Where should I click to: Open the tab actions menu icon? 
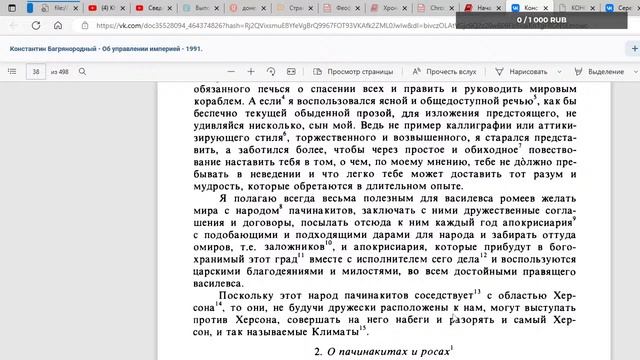coord(12,8)
